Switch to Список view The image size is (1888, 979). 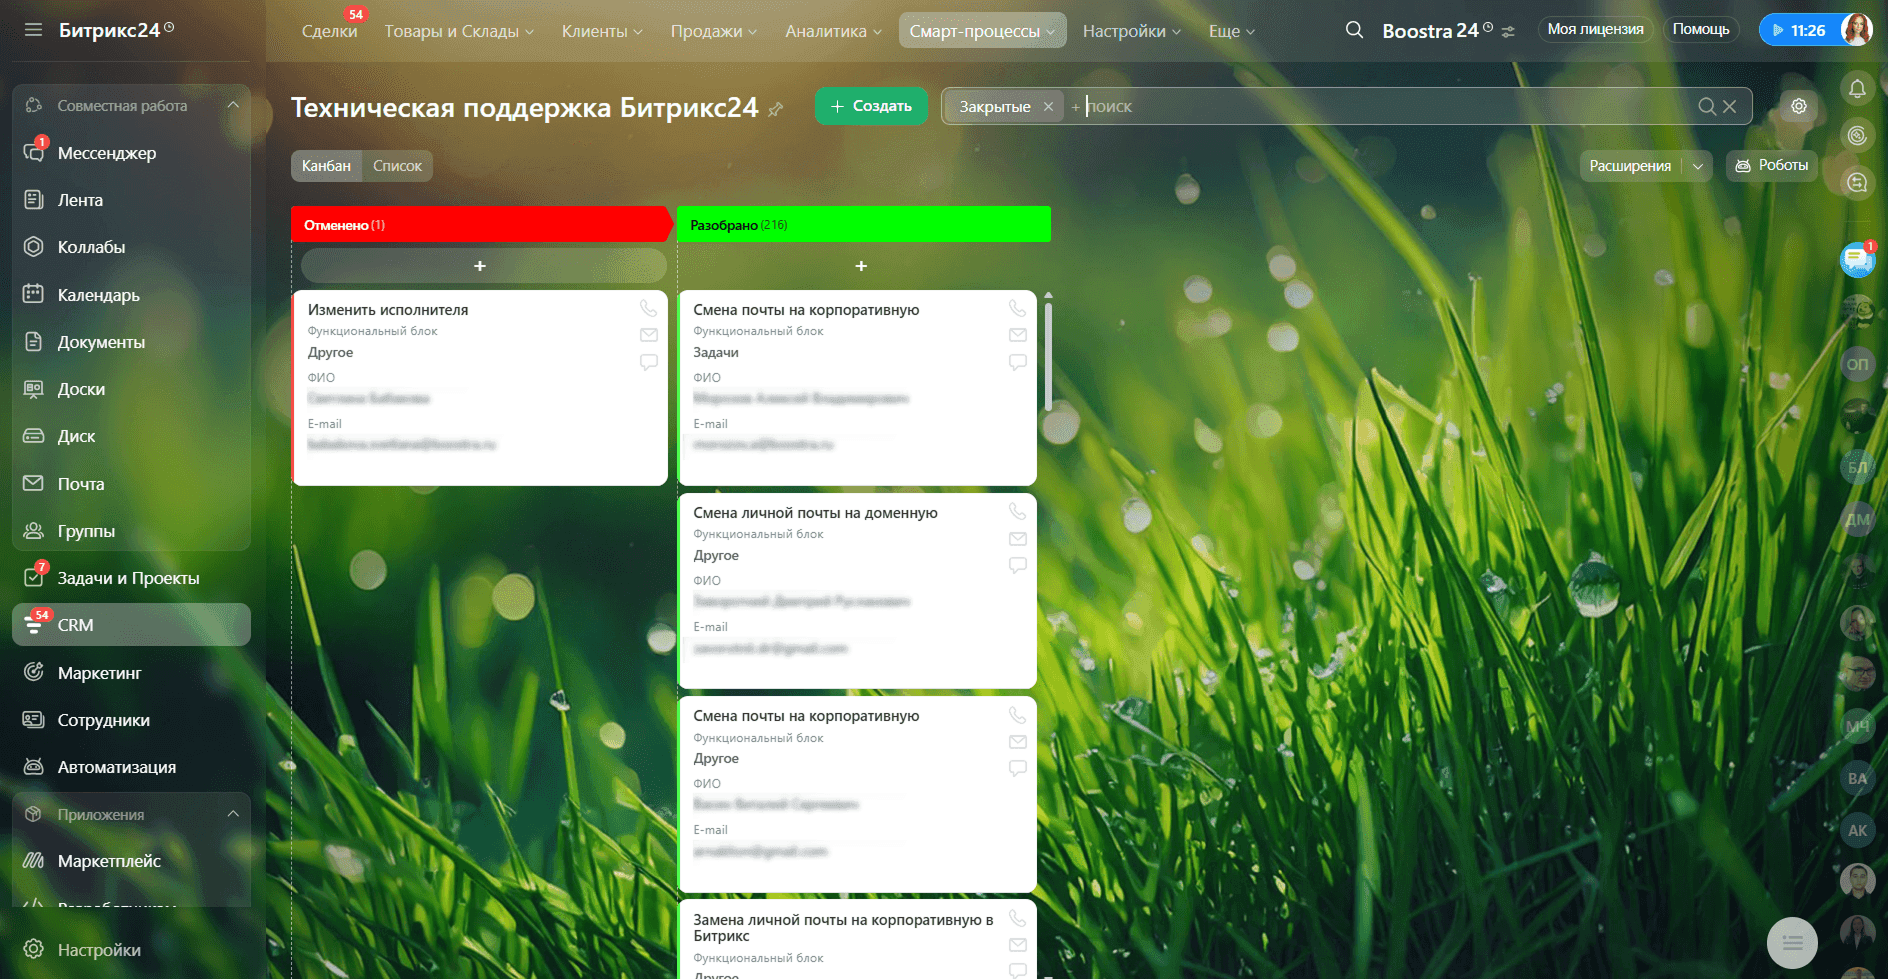pyautogui.click(x=397, y=166)
